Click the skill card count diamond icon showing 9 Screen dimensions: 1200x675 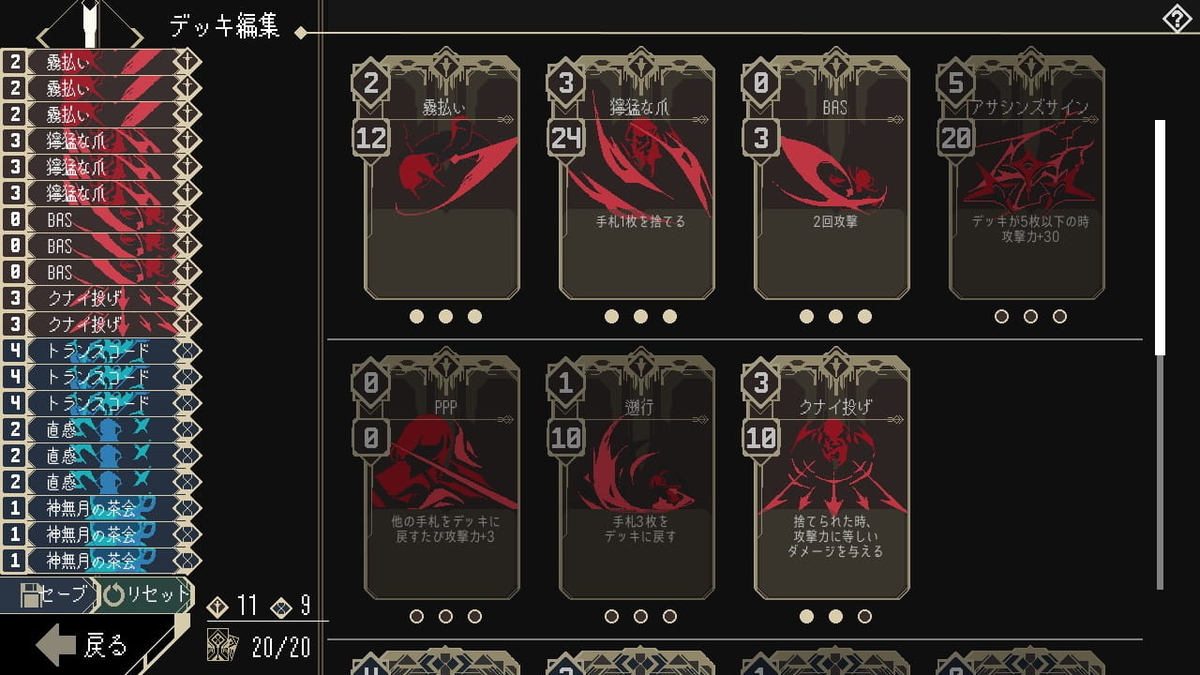281,606
